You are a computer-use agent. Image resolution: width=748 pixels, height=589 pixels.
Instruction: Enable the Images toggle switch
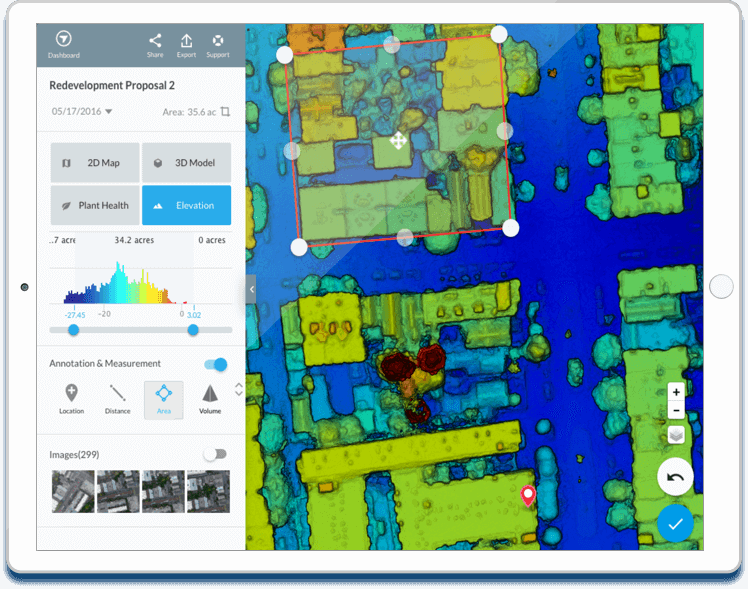coord(214,454)
